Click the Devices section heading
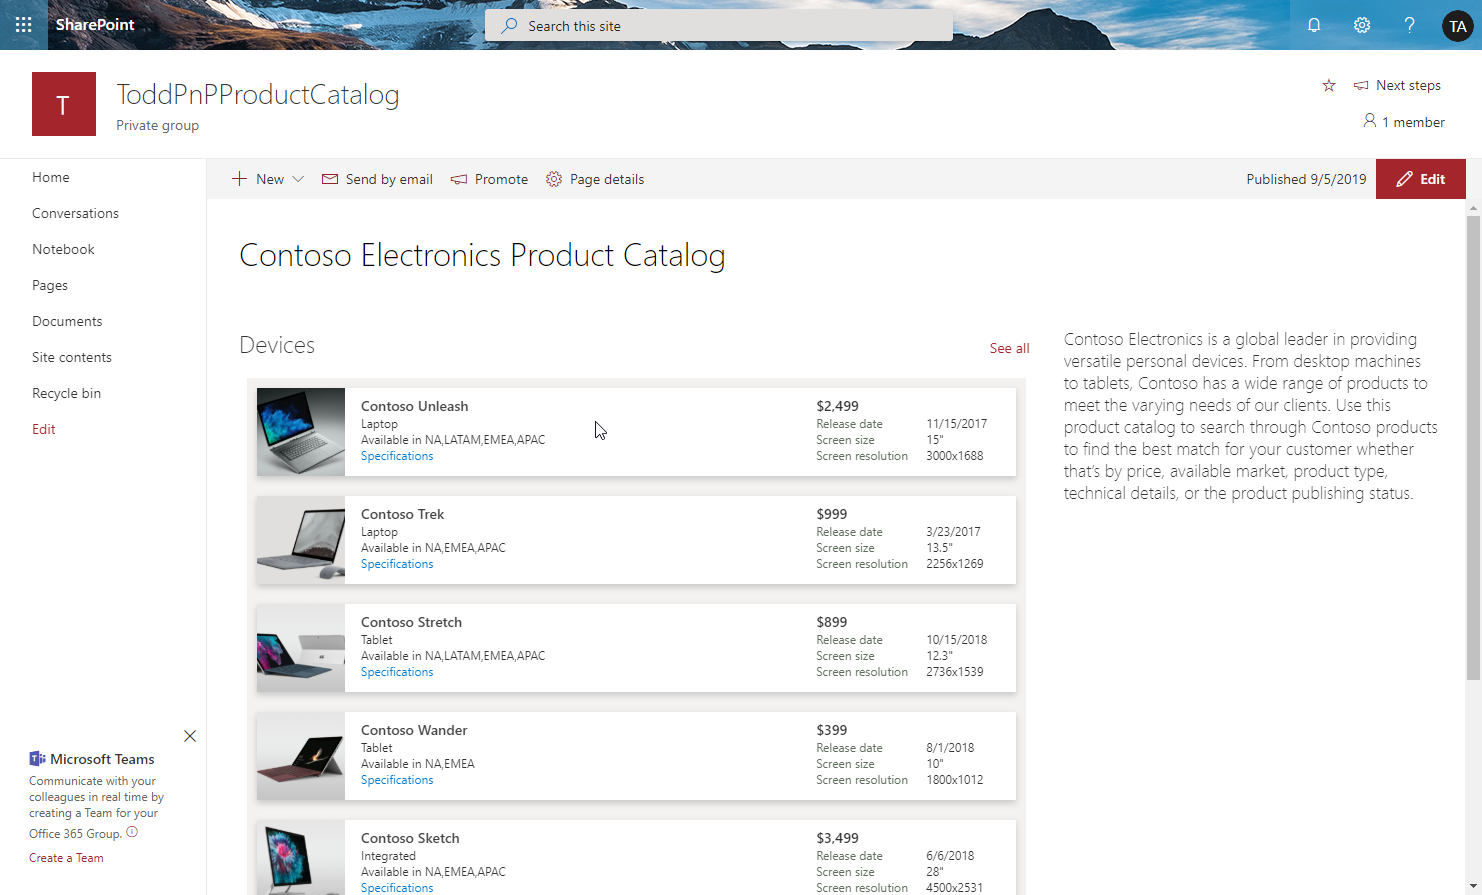Image resolution: width=1482 pixels, height=895 pixels. pos(277,345)
